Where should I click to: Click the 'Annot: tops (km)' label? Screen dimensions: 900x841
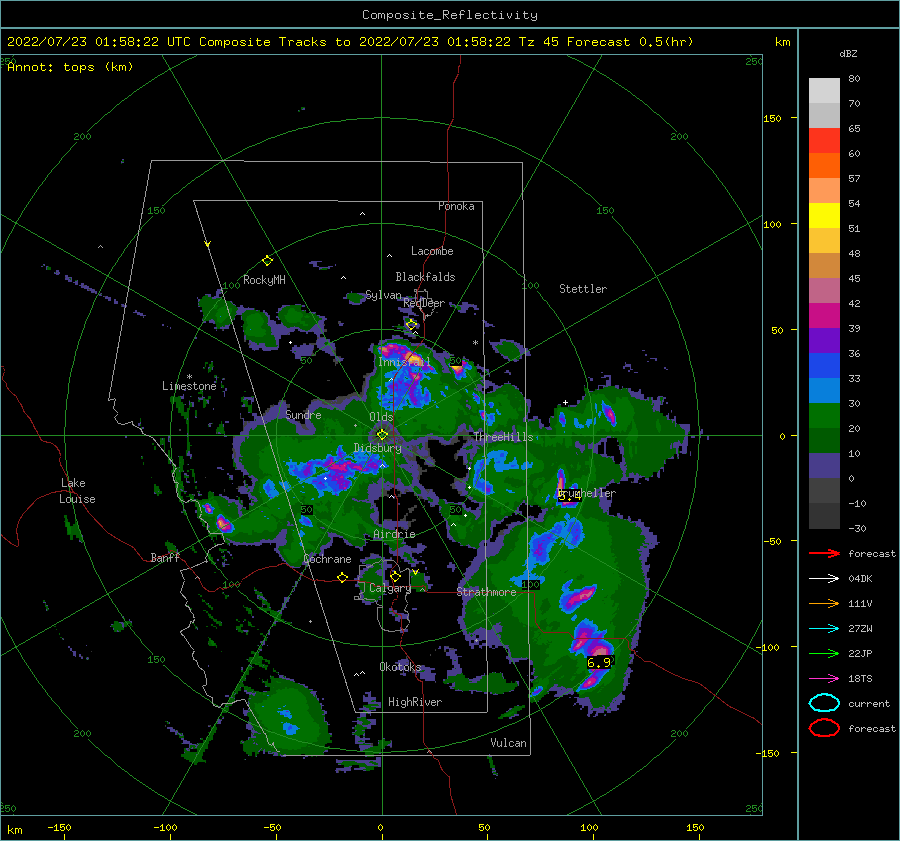pos(70,67)
